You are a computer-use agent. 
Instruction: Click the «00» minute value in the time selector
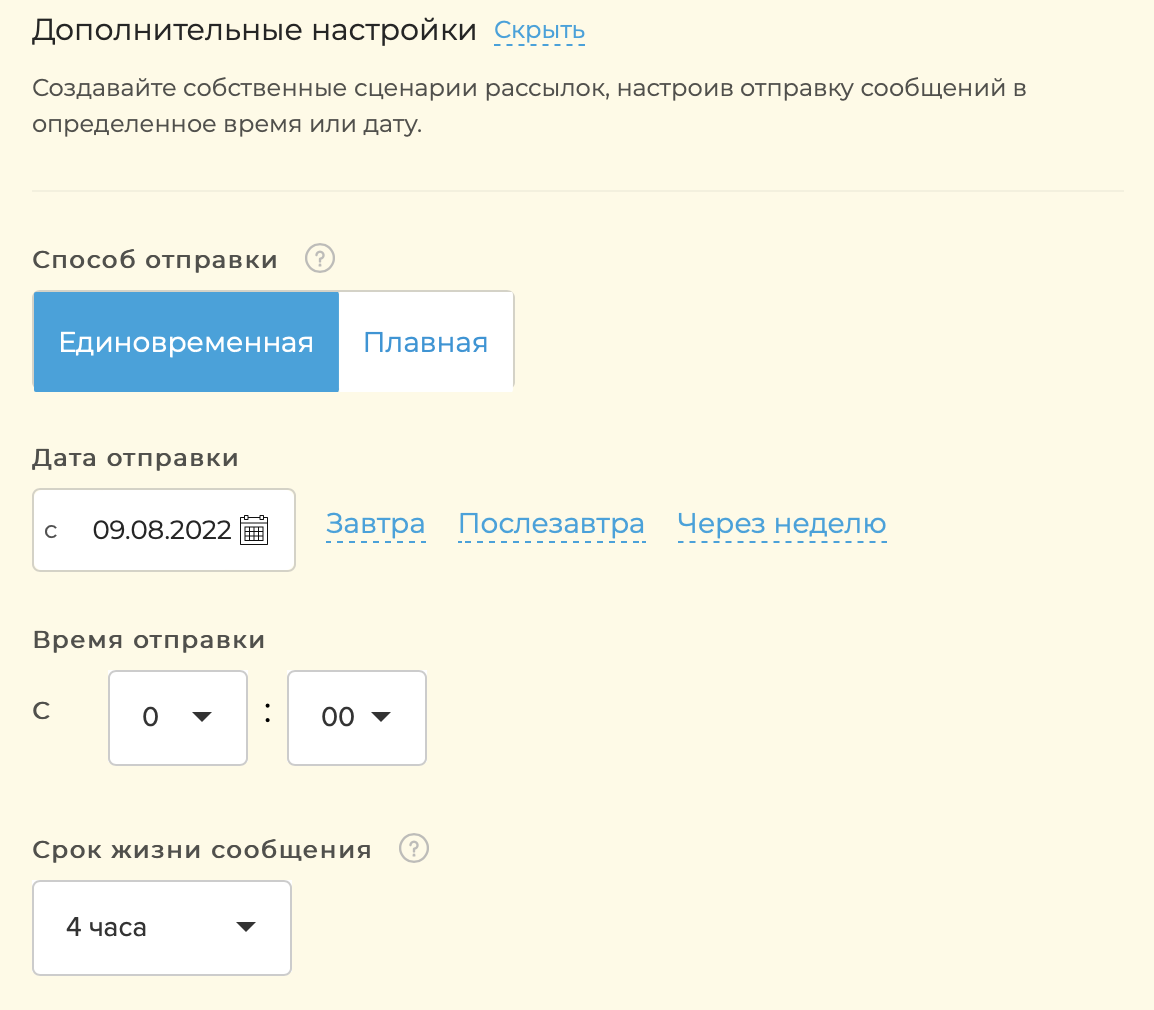coord(336,716)
